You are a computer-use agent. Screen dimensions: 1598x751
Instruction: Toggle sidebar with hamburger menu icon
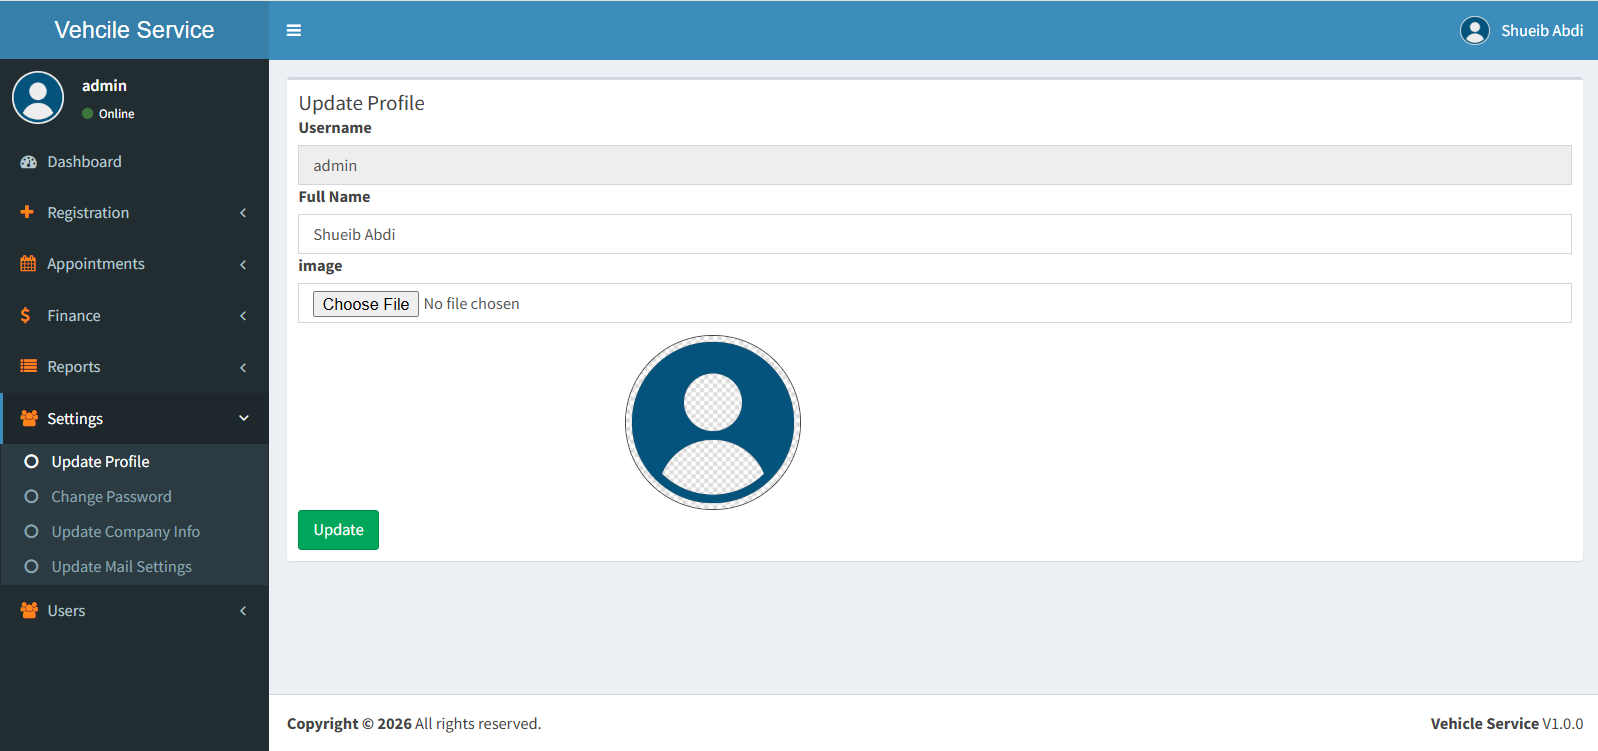294,30
